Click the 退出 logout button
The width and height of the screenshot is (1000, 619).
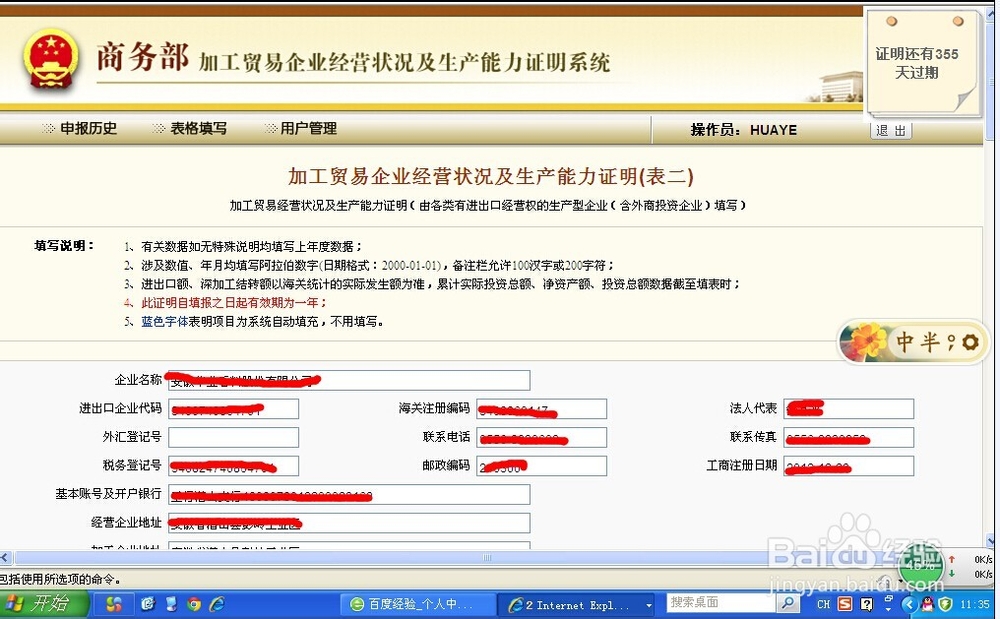coord(891,131)
